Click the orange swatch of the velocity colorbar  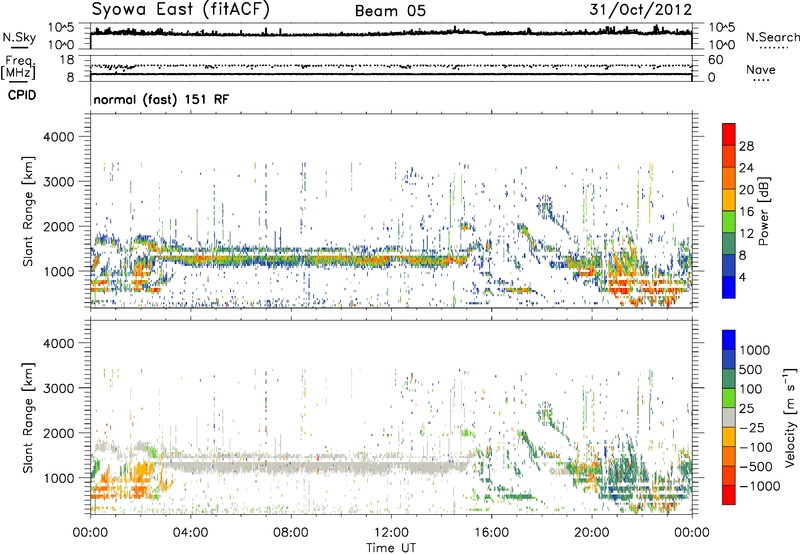(x=729, y=456)
